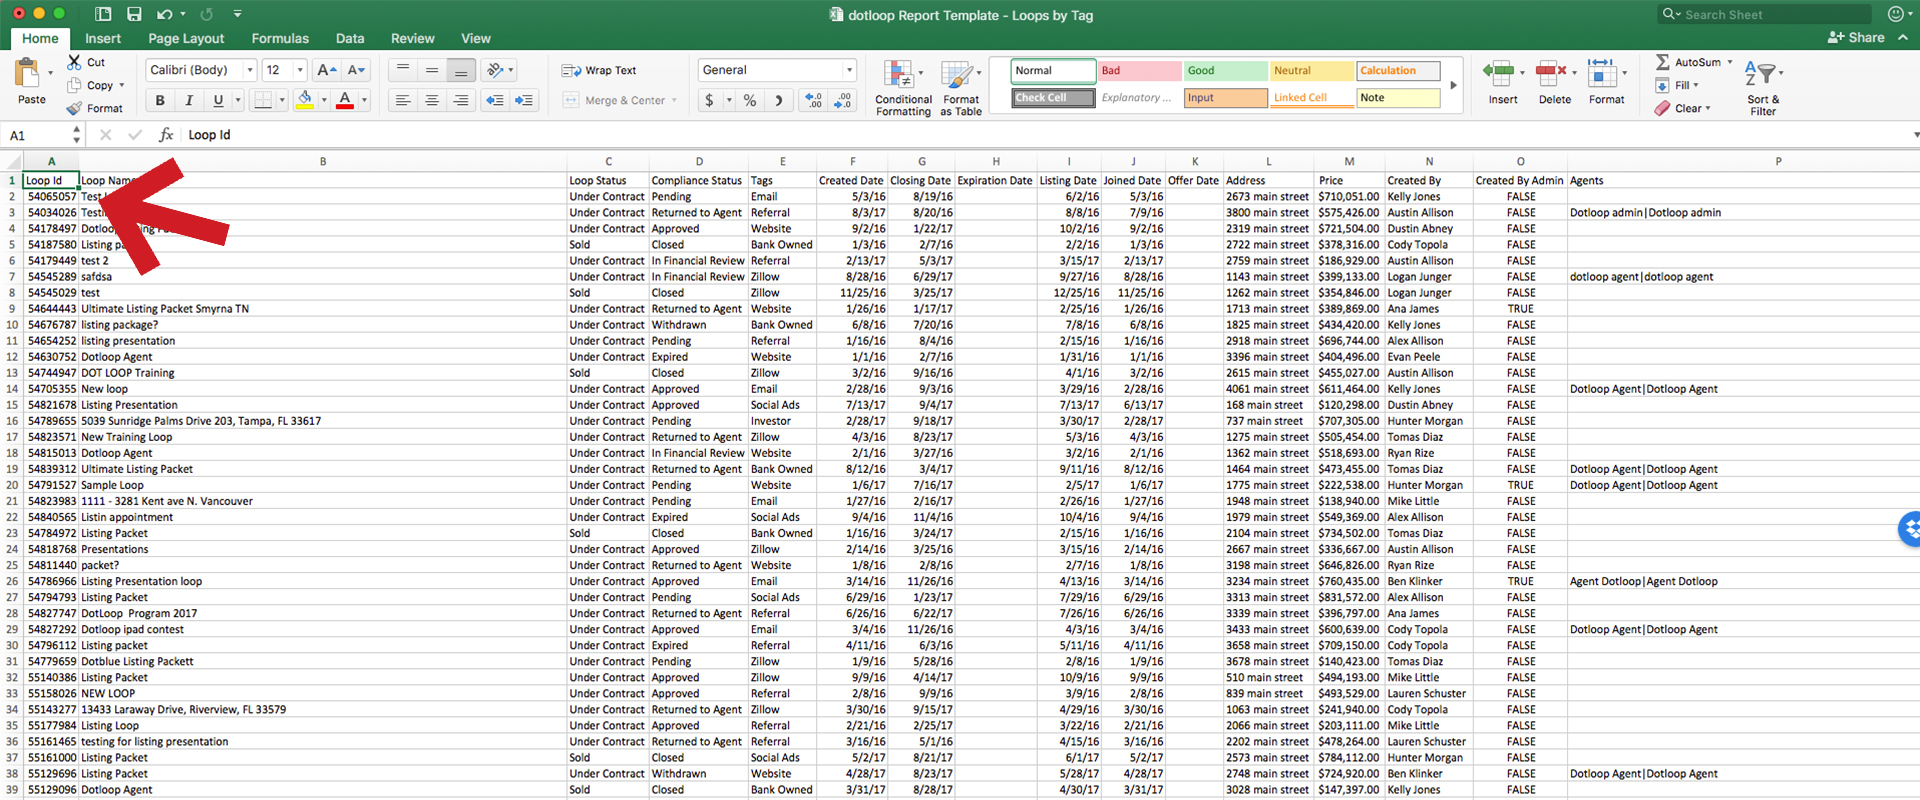The image size is (1920, 800).
Task: Apply comma style number format
Action: coord(779,100)
